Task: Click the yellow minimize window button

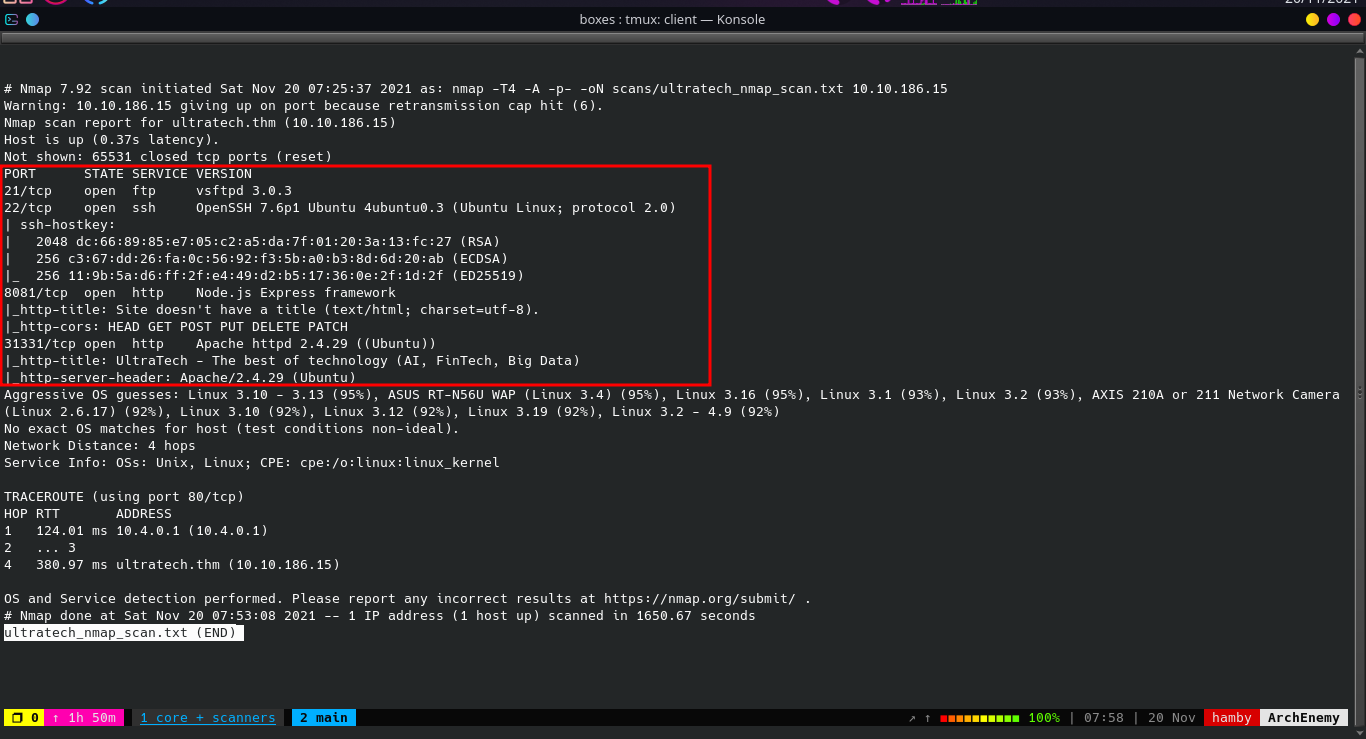Action: (x=1312, y=19)
